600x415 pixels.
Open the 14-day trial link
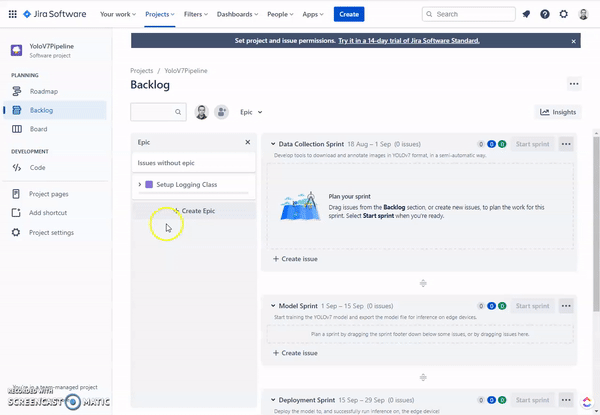409,41
